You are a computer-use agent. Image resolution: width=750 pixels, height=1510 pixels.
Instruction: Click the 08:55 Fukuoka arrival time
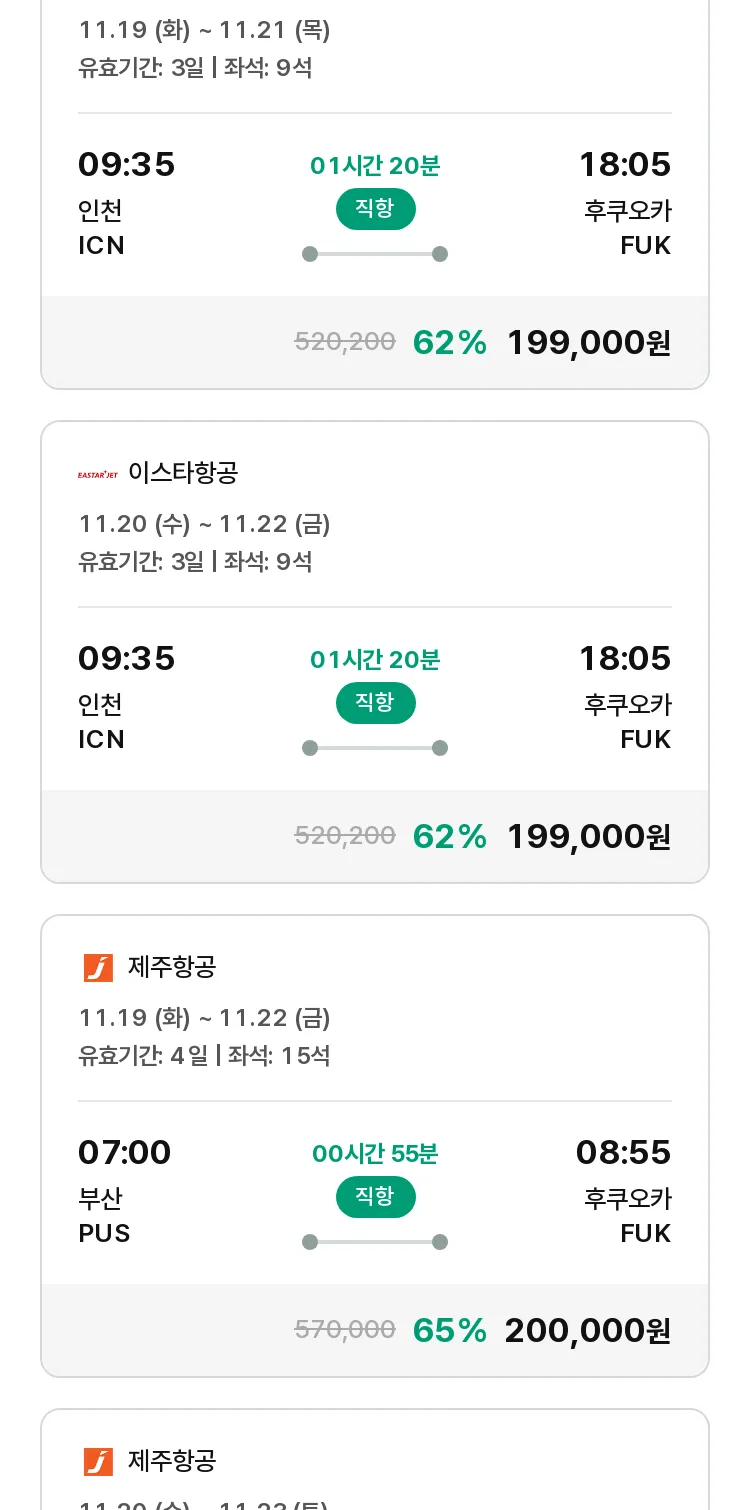pos(623,1152)
